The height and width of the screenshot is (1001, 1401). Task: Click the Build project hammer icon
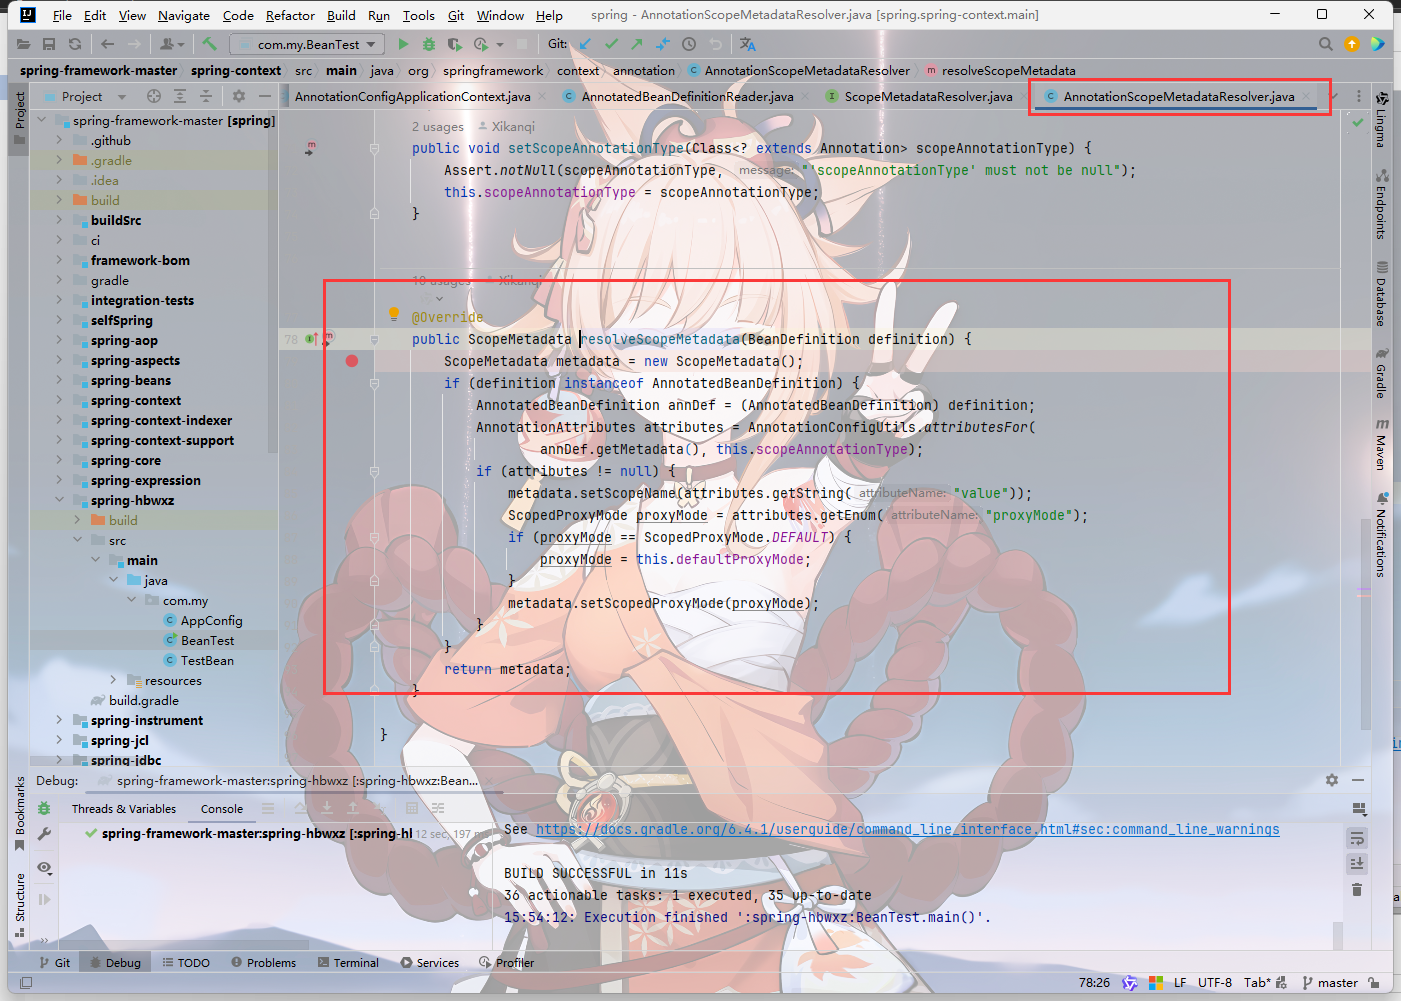coord(209,44)
